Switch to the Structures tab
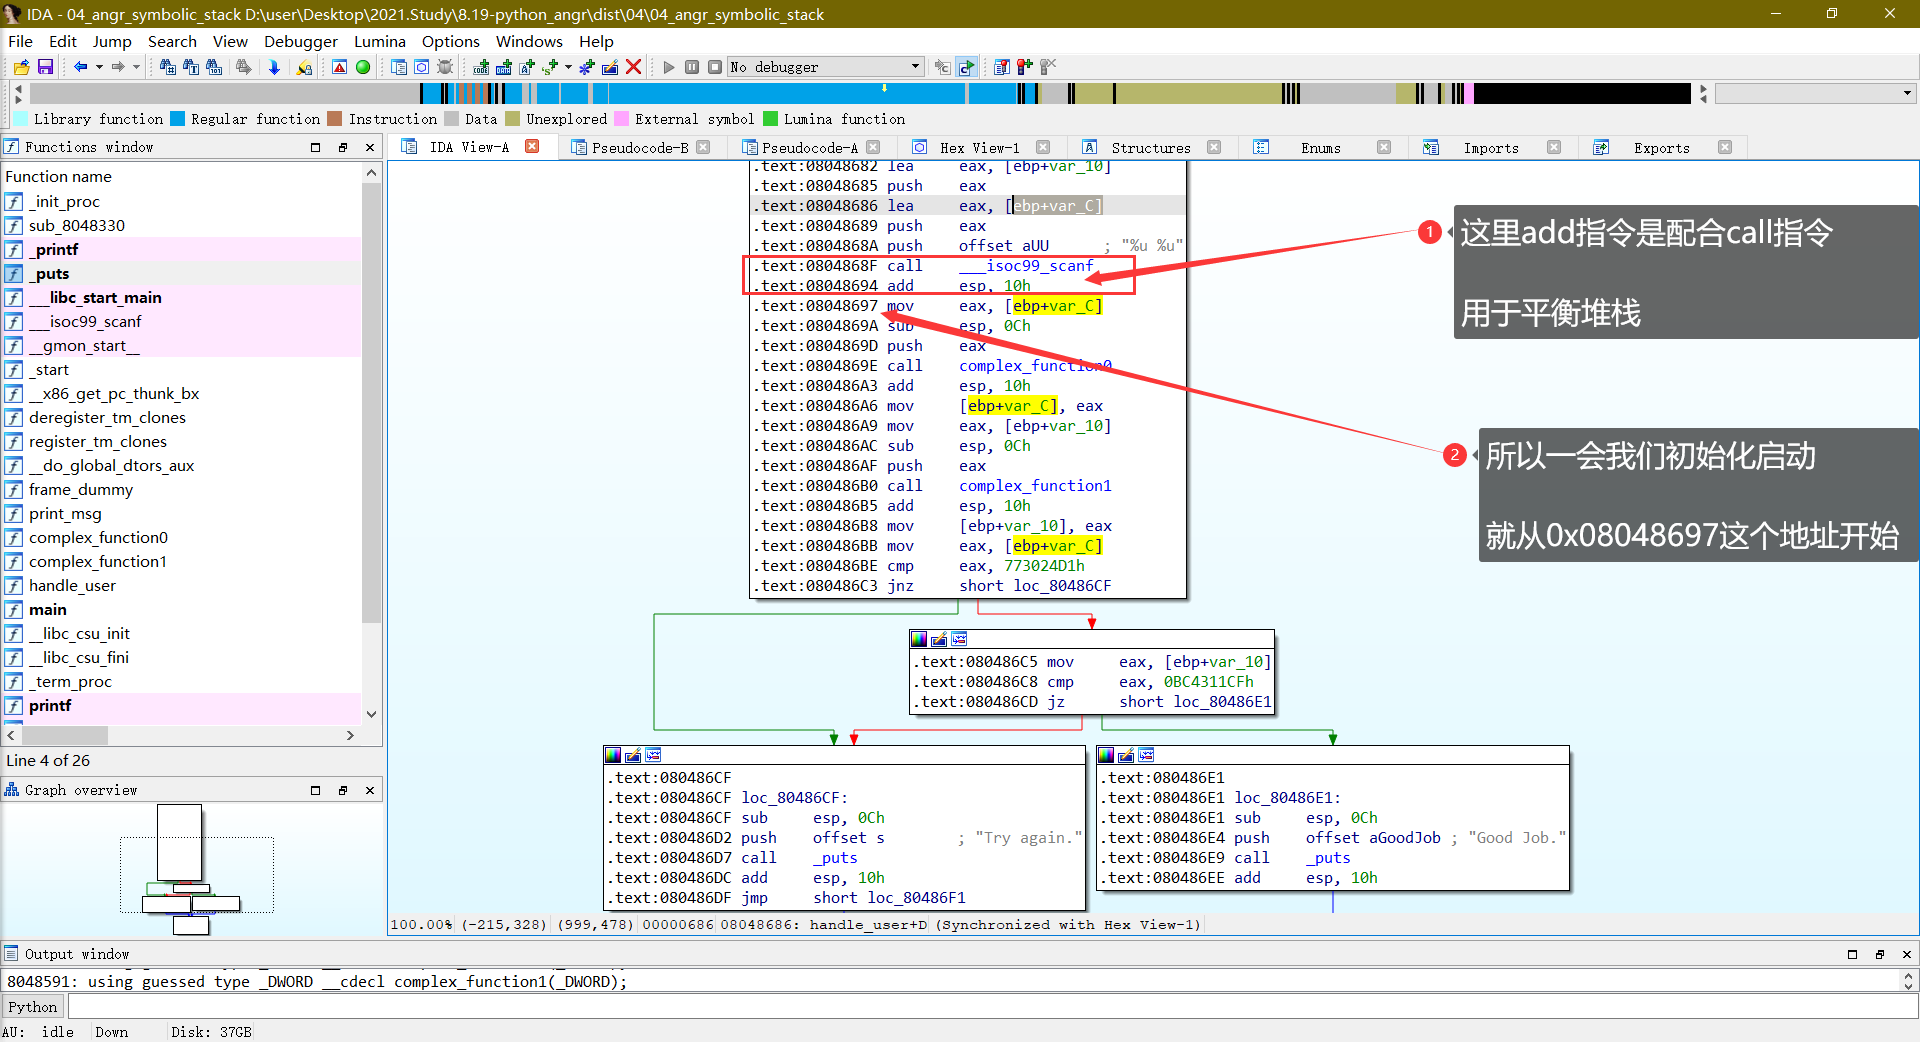Viewport: 1920px width, 1042px height. pos(1150,147)
